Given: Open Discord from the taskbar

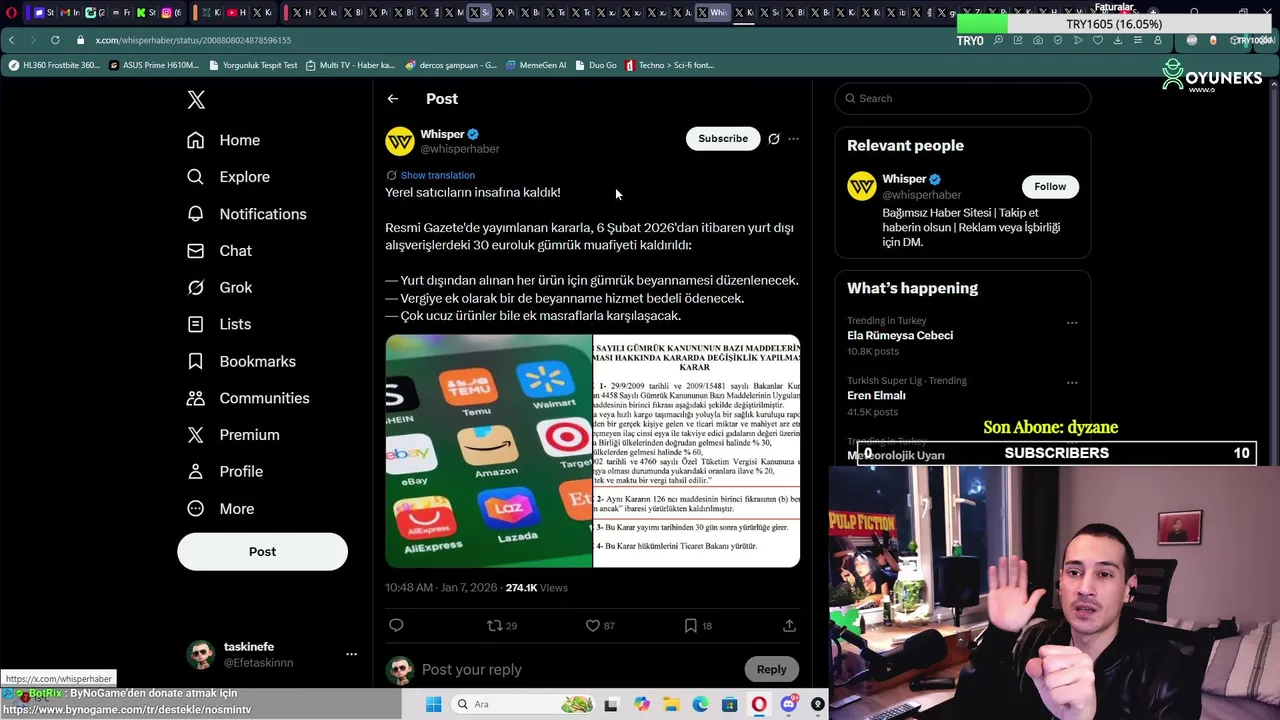Looking at the screenshot, I should point(789,704).
